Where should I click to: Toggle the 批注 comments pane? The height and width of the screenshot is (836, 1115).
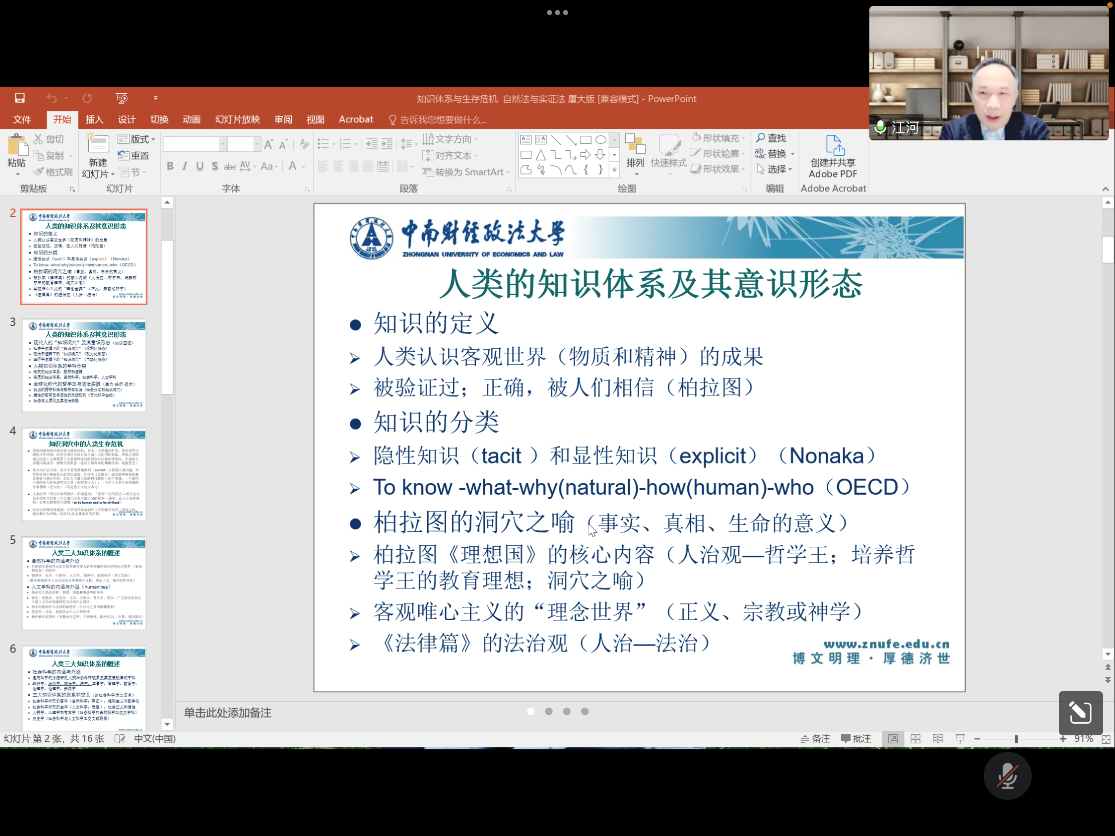click(x=855, y=739)
